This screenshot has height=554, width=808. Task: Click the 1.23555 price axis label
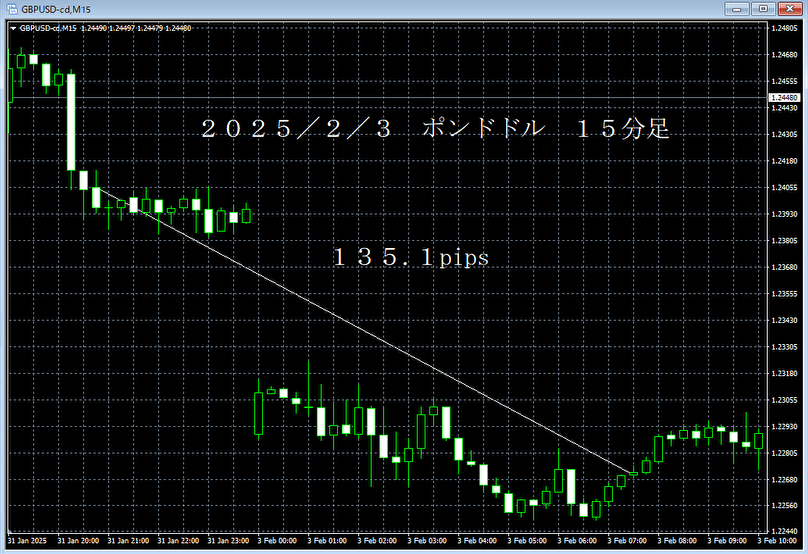click(784, 294)
